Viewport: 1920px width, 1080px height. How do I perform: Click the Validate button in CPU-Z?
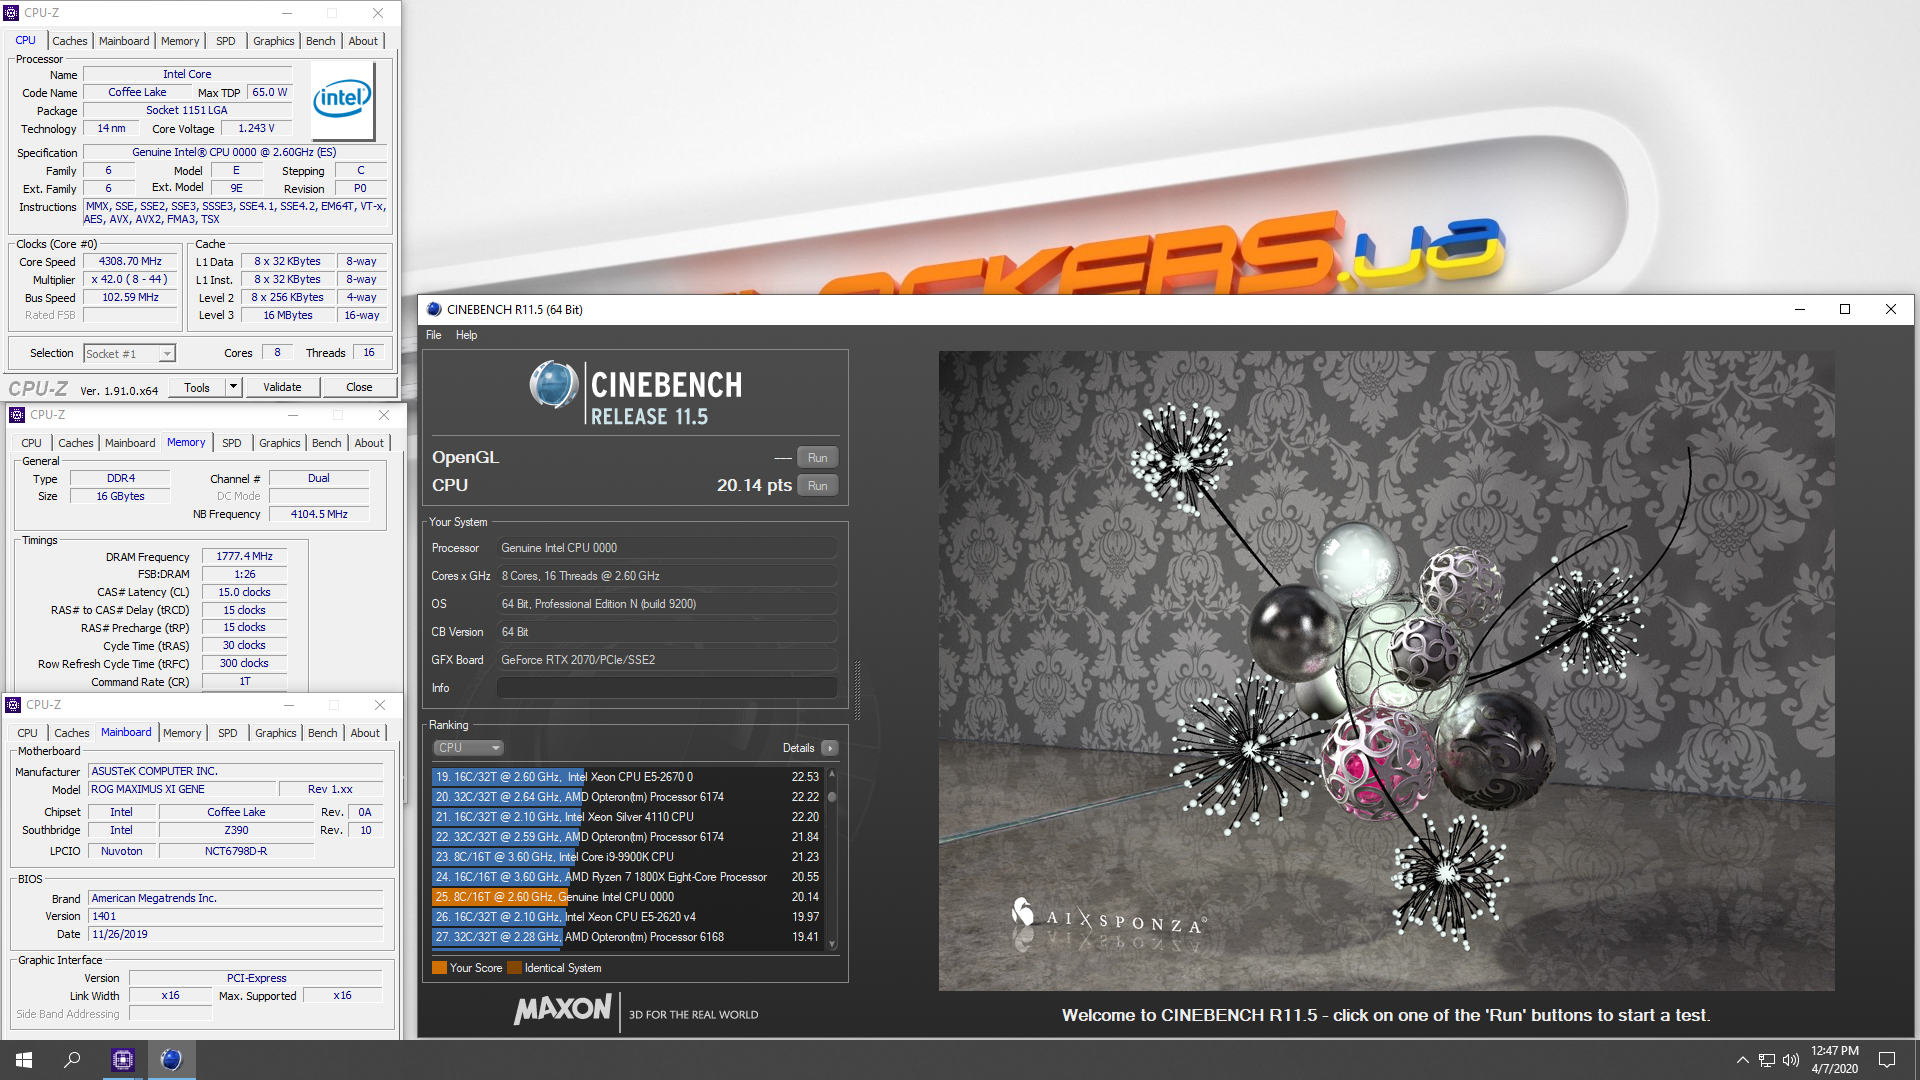[282, 387]
